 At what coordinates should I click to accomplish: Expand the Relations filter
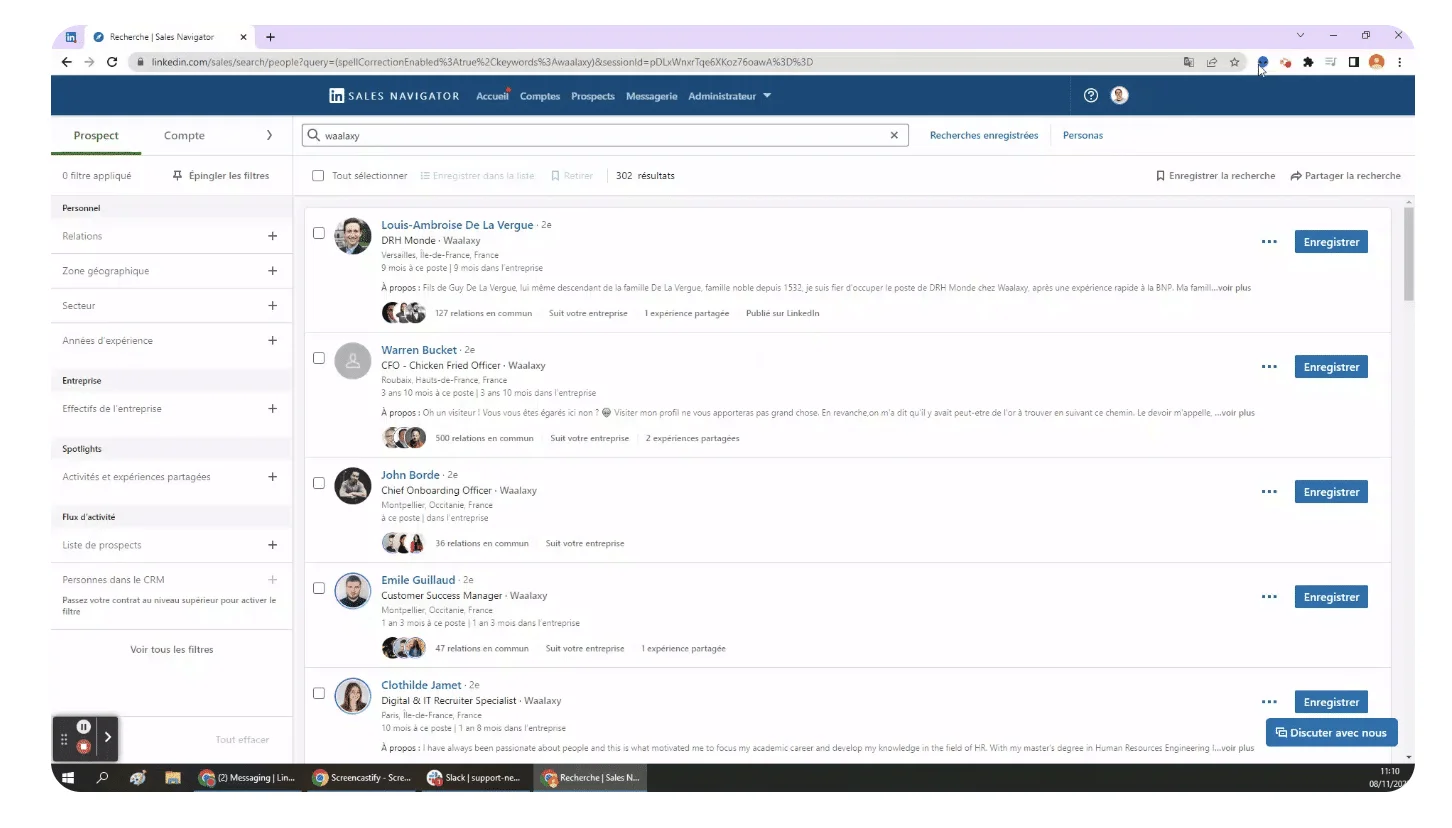272,236
